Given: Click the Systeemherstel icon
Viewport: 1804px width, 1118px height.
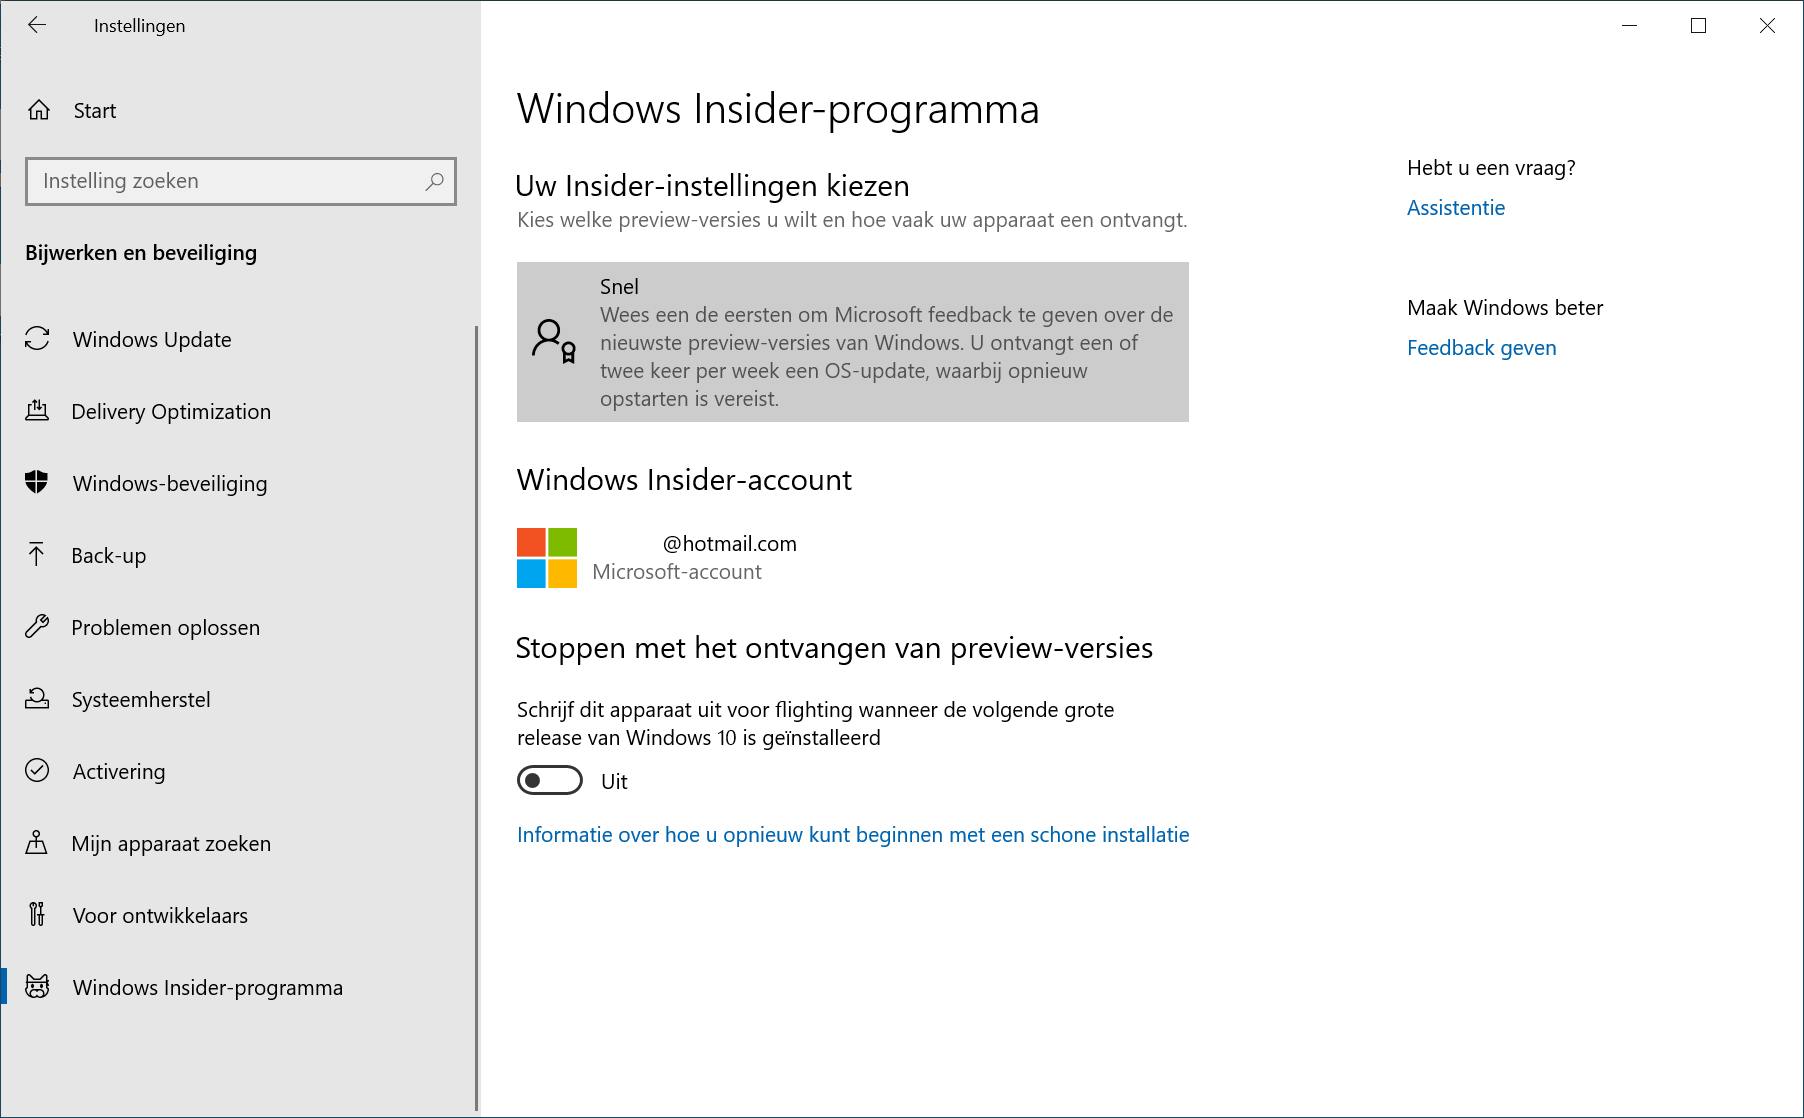Looking at the screenshot, I should tap(37, 699).
